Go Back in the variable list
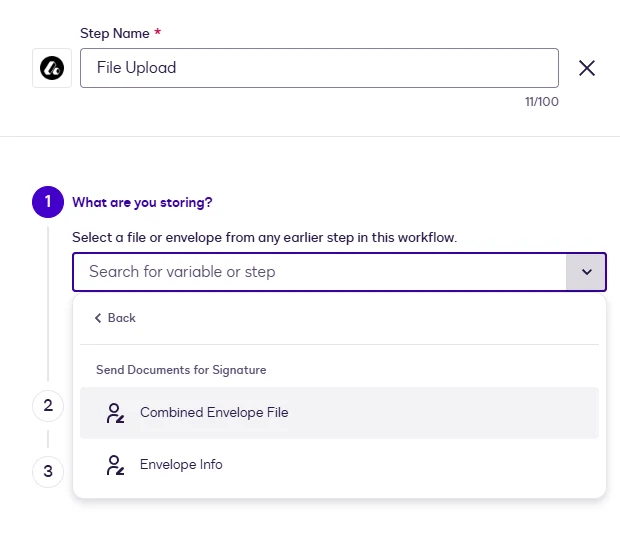The width and height of the screenshot is (620, 540). 115,318
